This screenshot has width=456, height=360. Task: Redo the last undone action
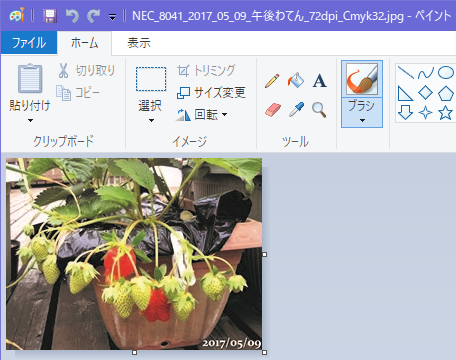[x=94, y=16]
